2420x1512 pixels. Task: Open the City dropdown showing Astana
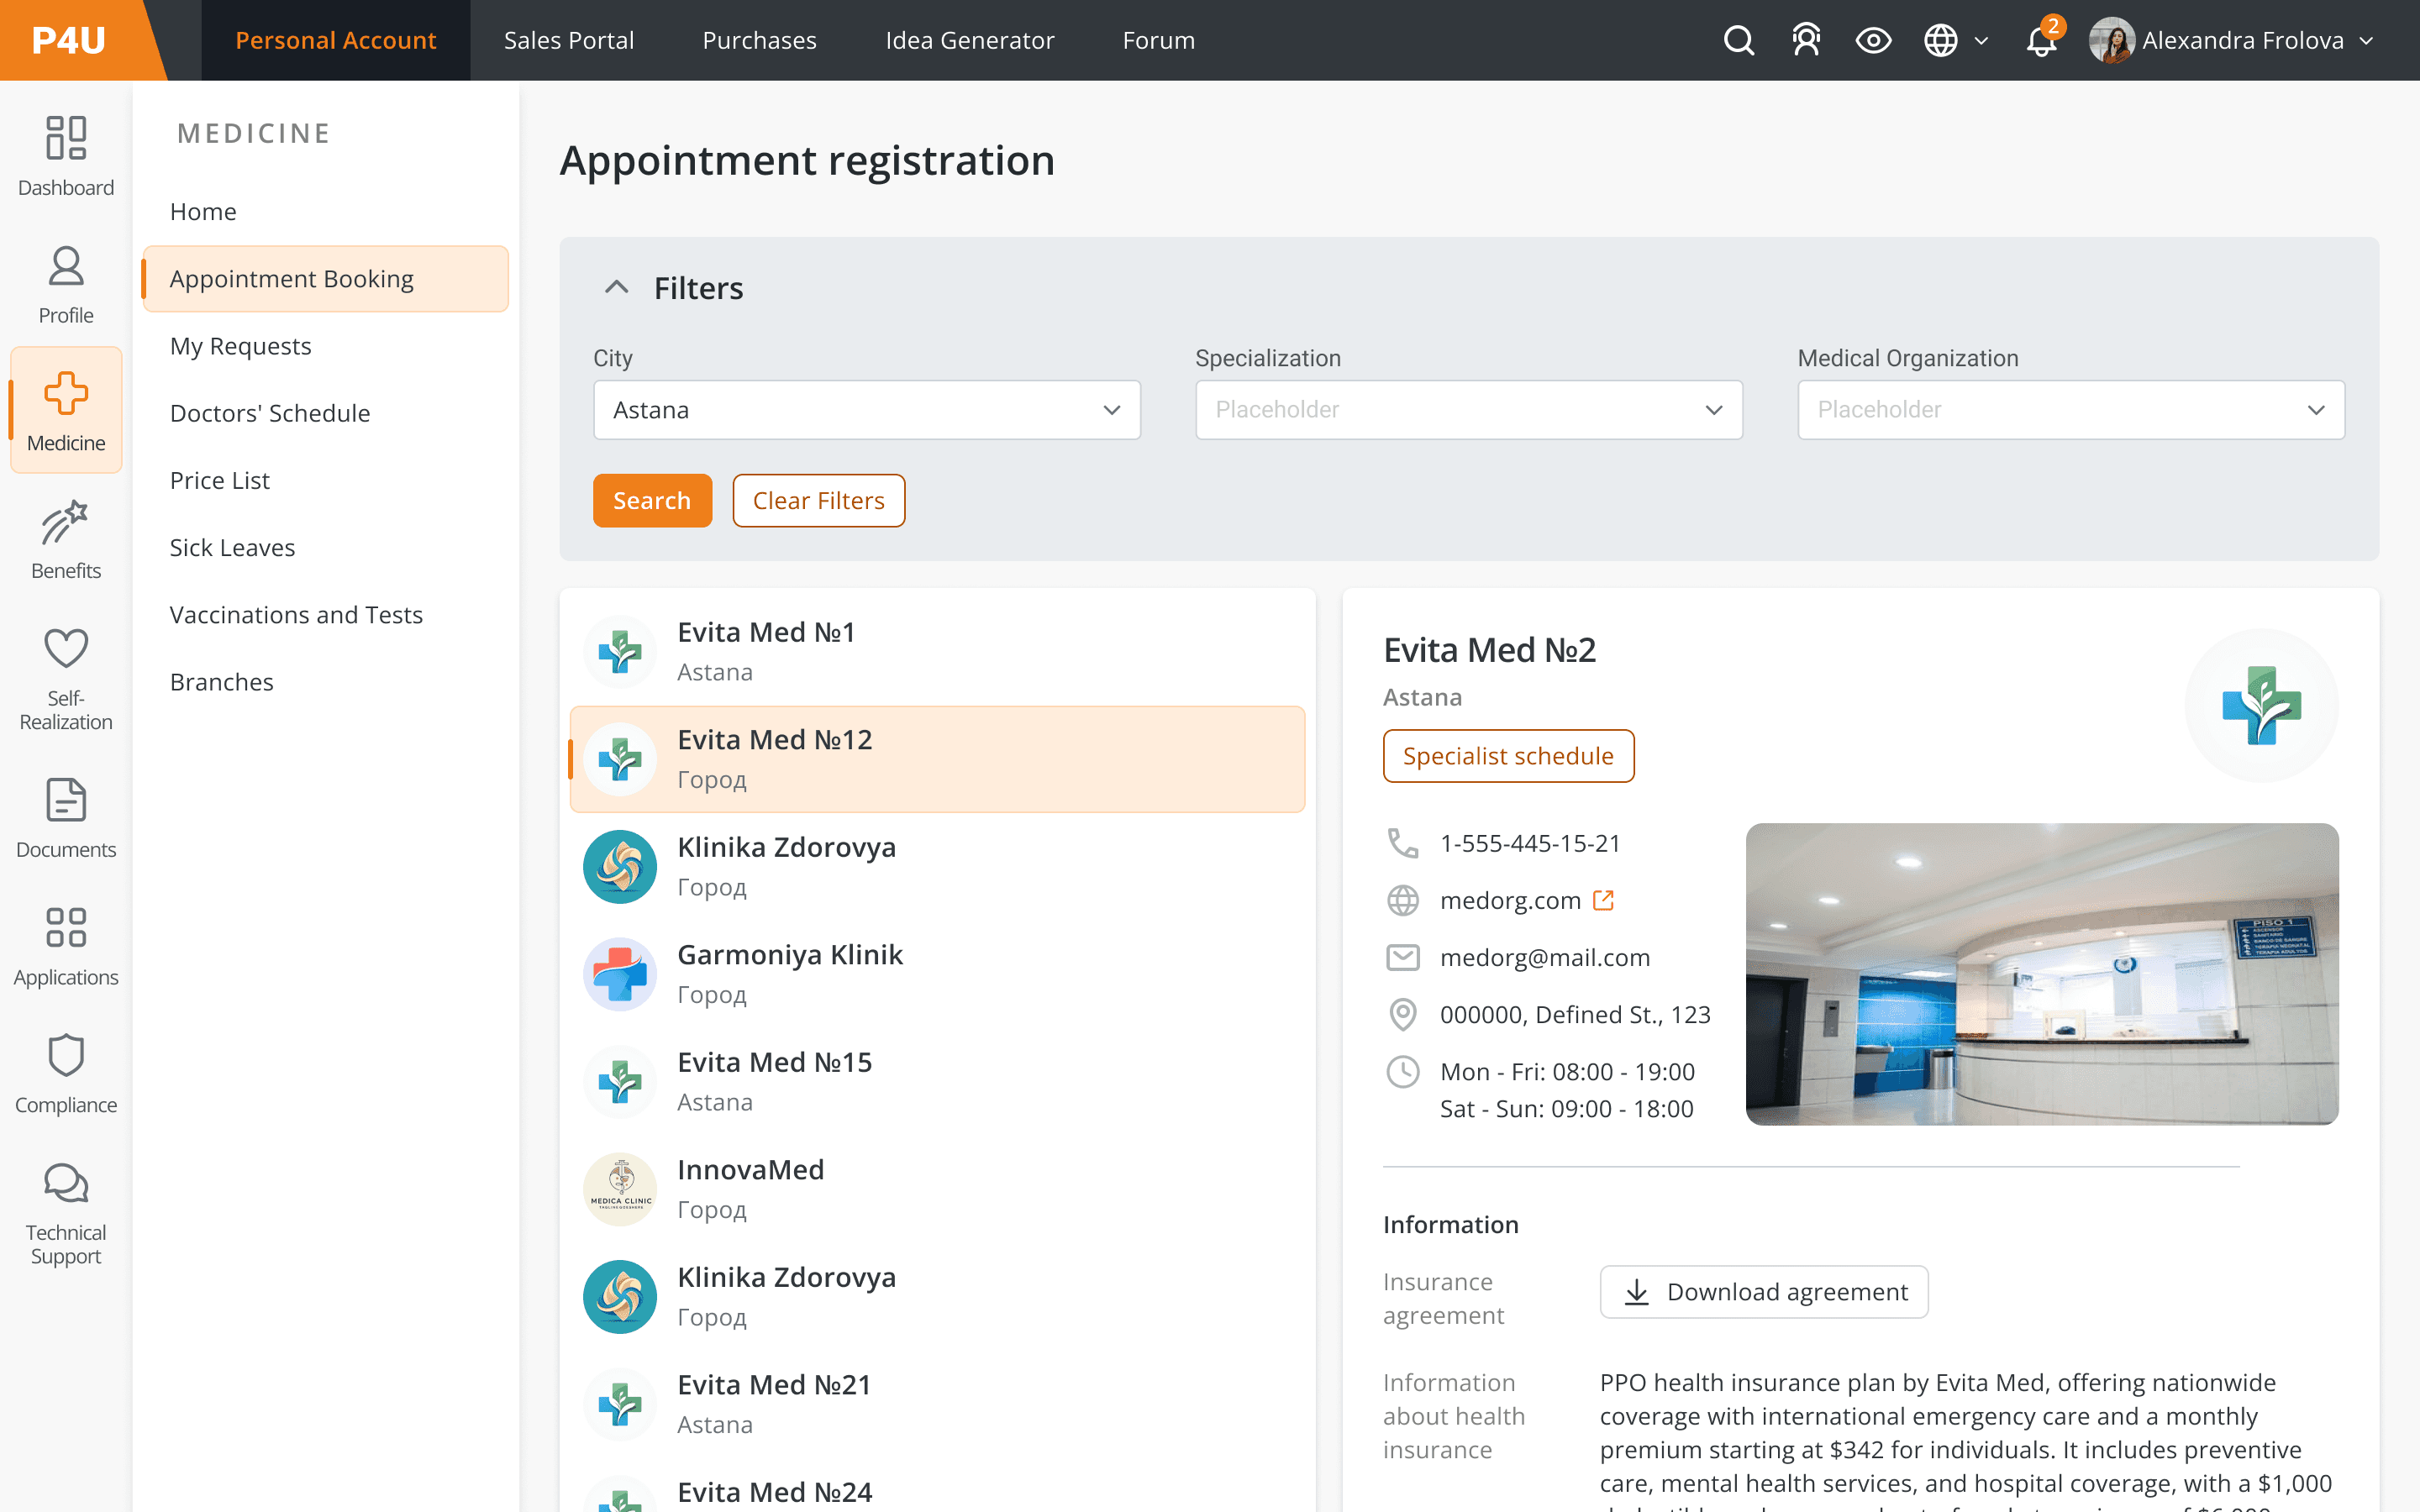(x=866, y=410)
